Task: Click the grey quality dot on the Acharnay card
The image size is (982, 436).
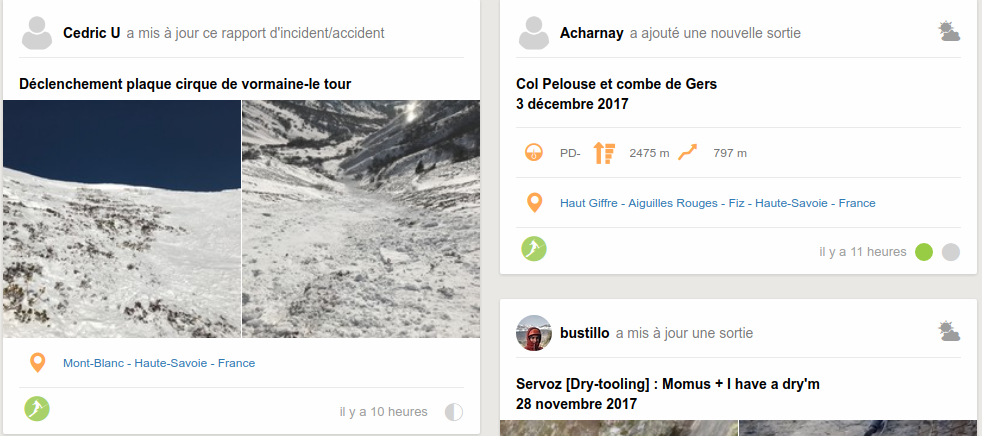Action: (x=951, y=252)
